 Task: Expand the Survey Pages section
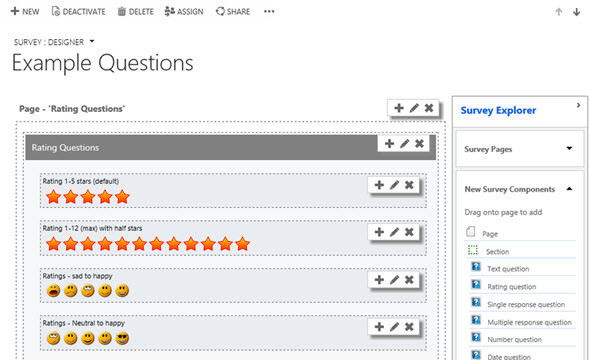[x=569, y=148]
